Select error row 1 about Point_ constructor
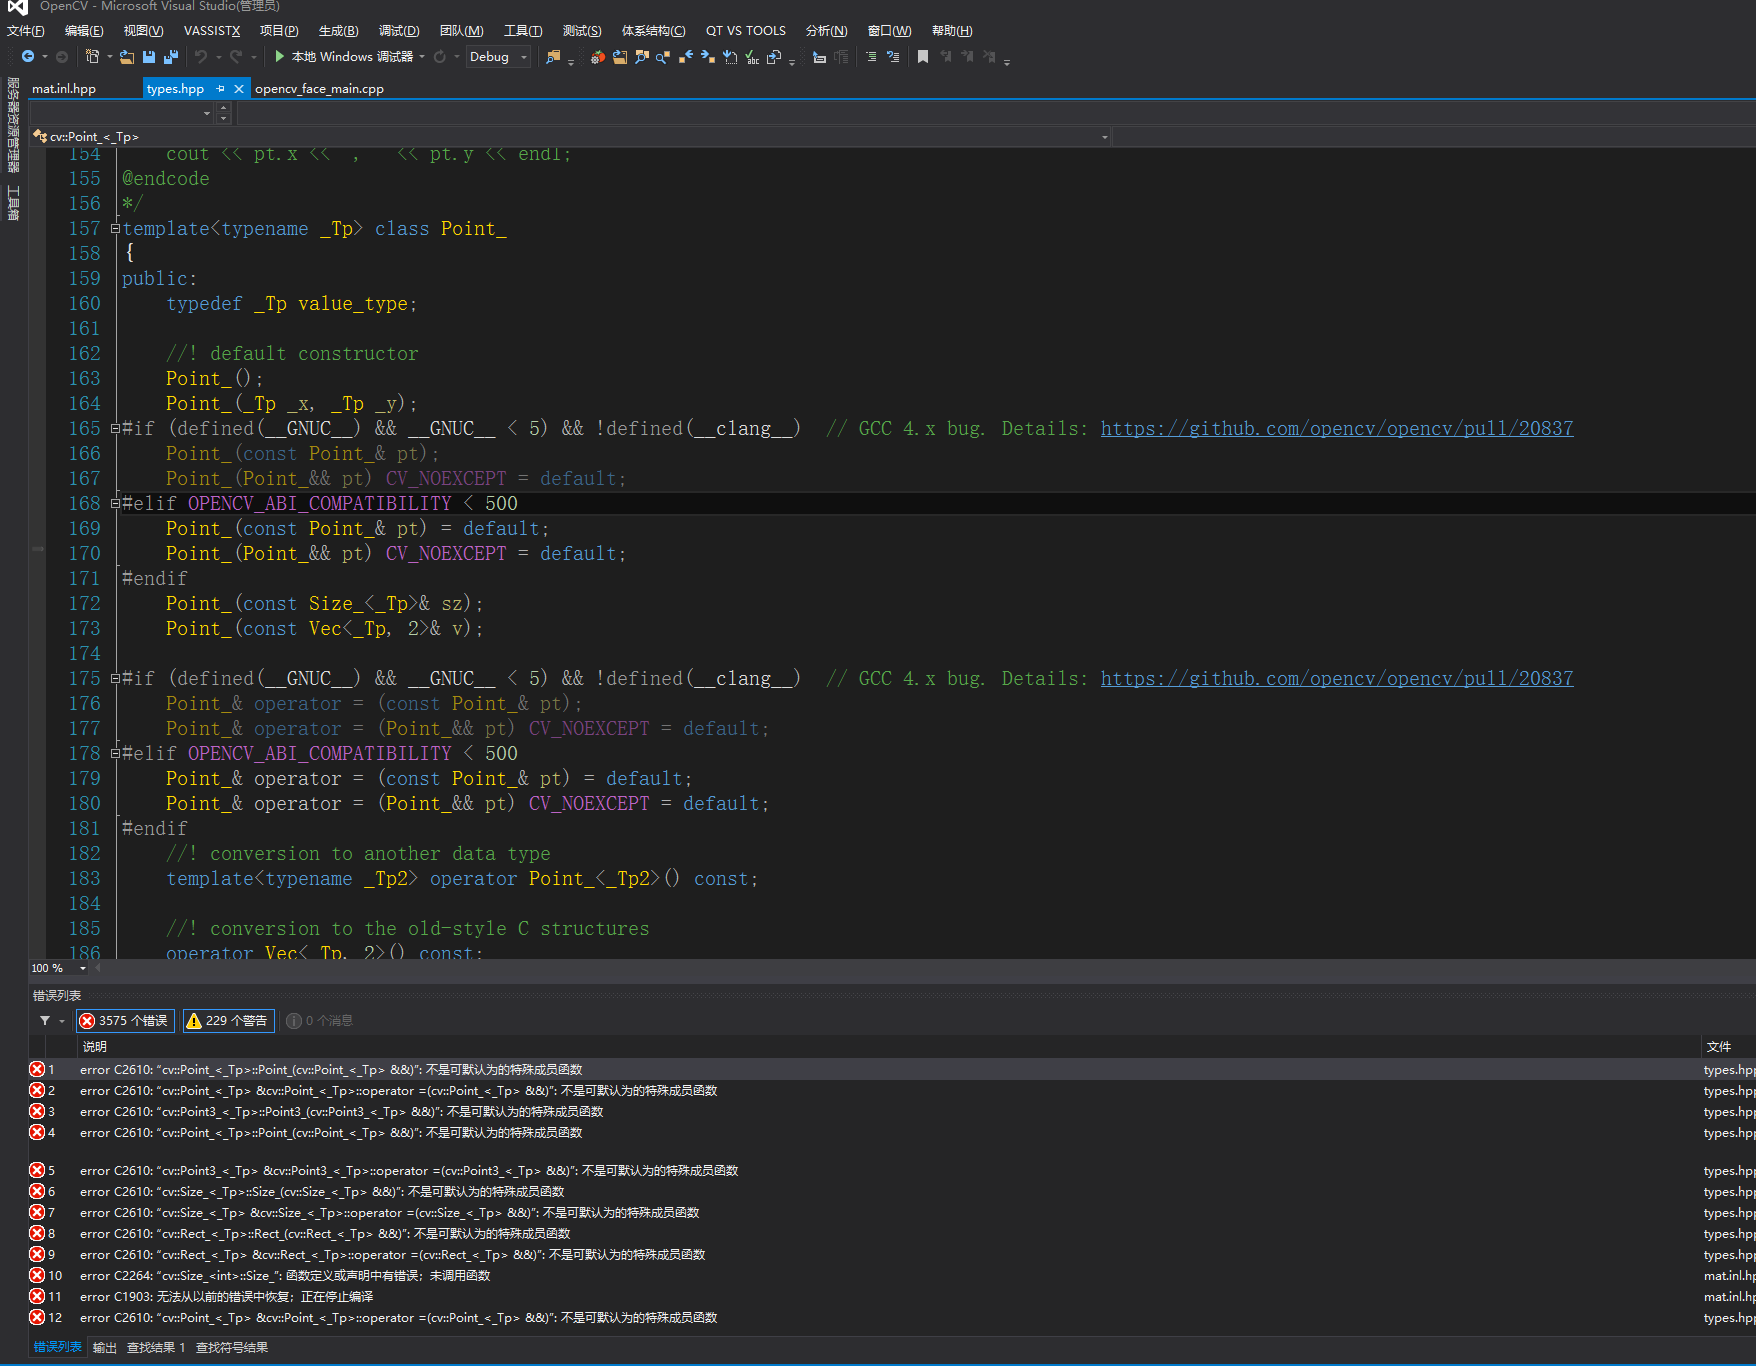The width and height of the screenshot is (1756, 1366). pyautogui.click(x=892, y=1070)
